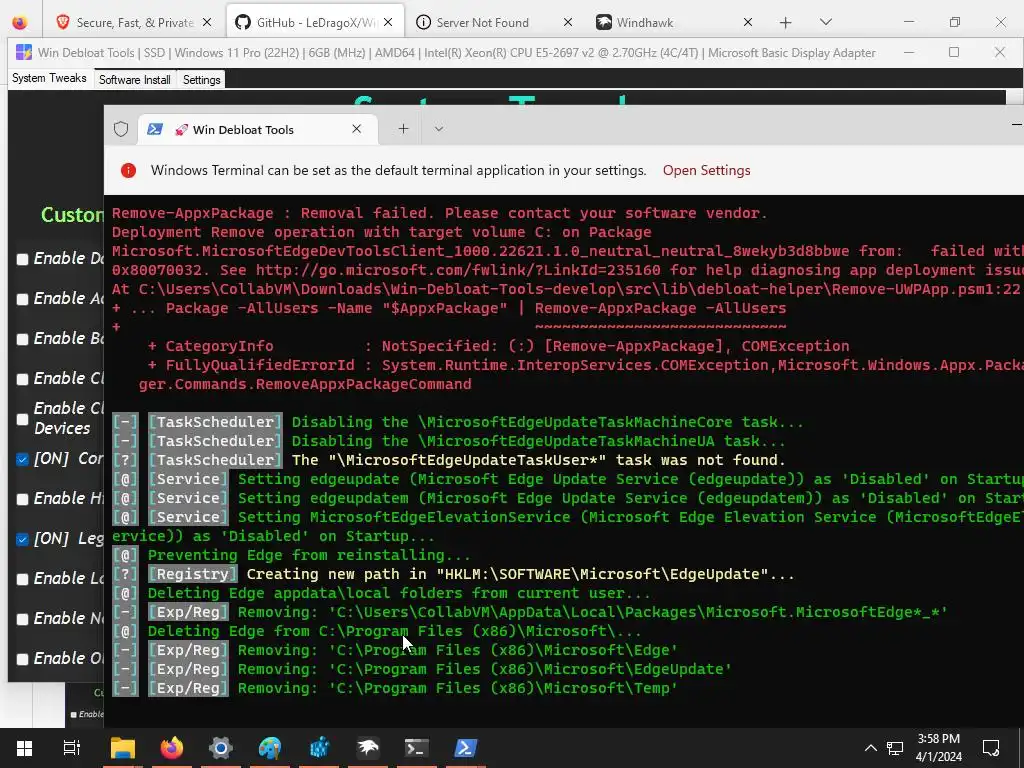This screenshot has width=1024, height=768.
Task: Switch to Firefox on taskbar
Action: point(172,748)
